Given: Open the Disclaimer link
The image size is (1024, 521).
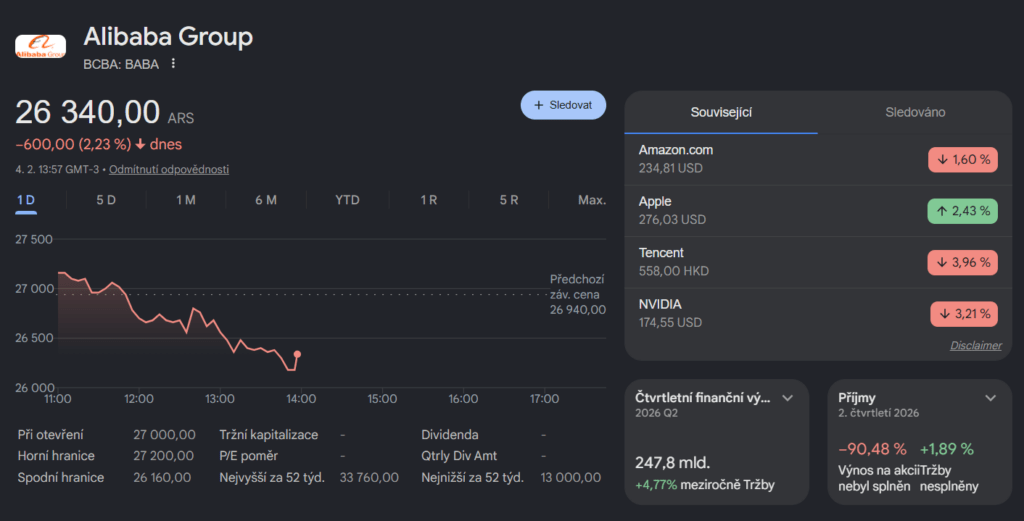Looking at the screenshot, I should (975, 346).
